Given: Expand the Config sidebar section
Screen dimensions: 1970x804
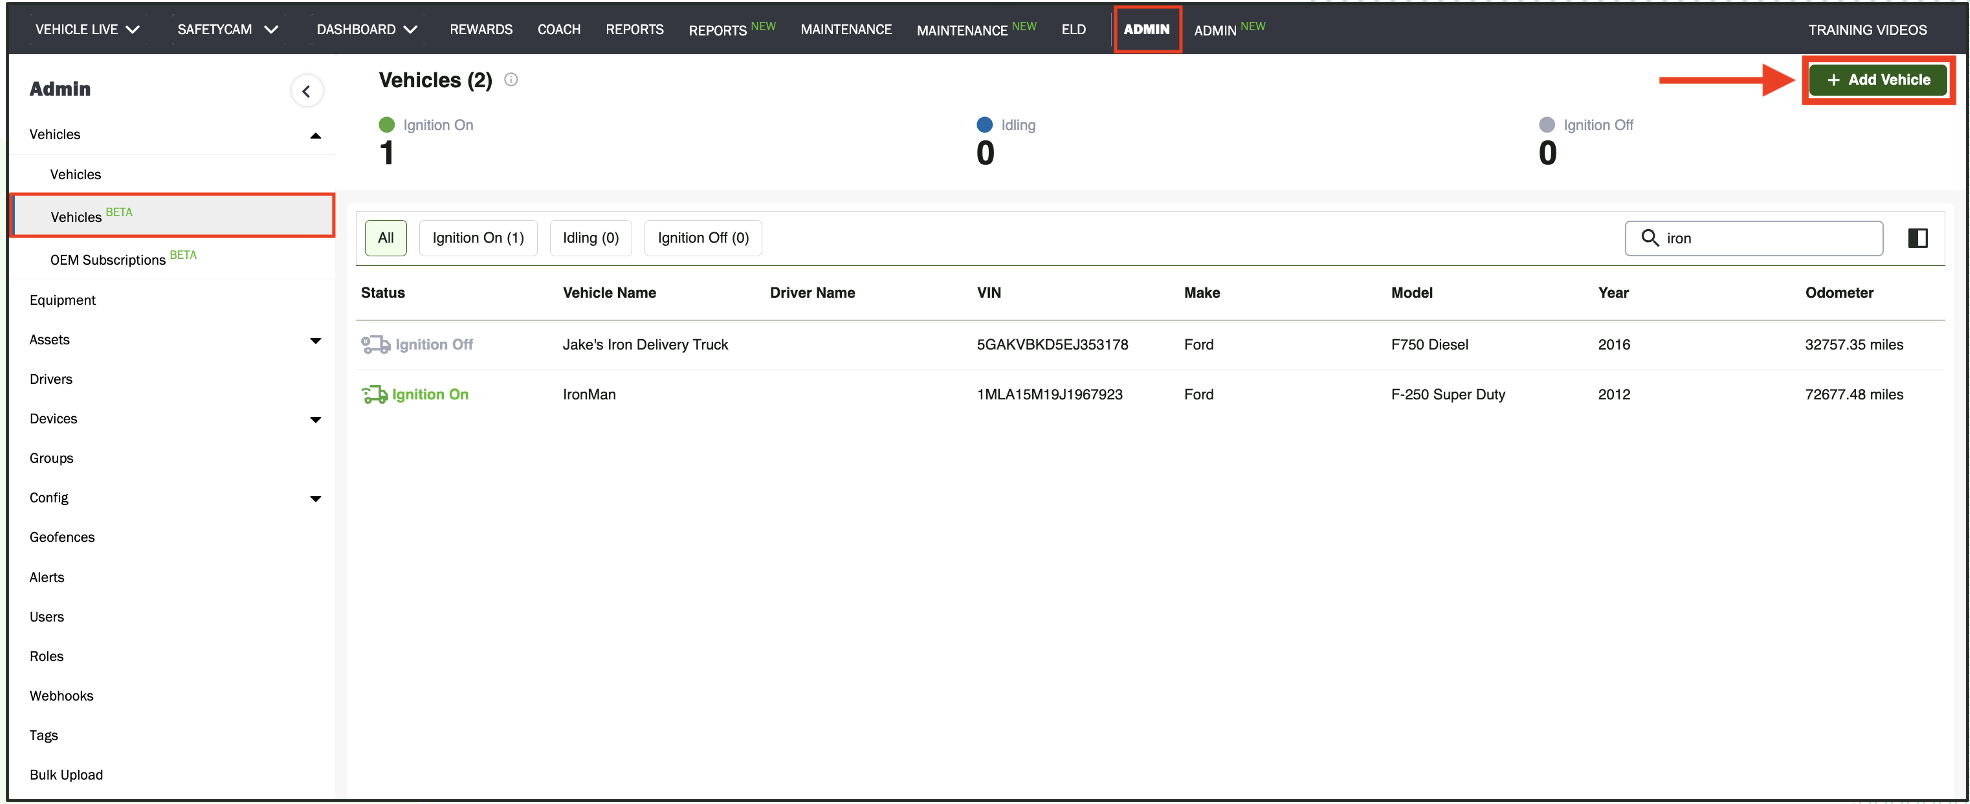Looking at the screenshot, I should click(x=316, y=499).
